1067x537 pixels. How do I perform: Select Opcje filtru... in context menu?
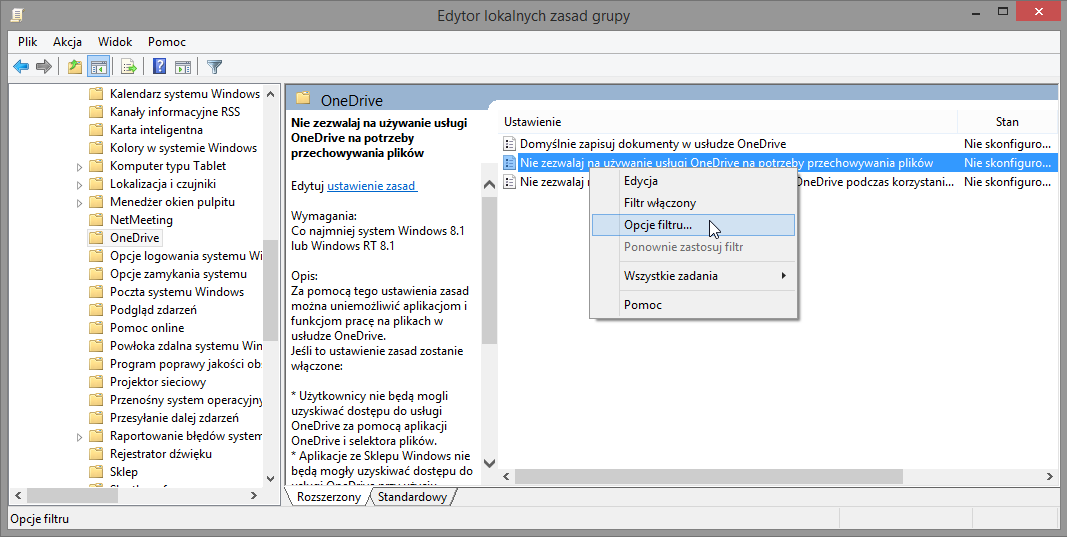pyautogui.click(x=693, y=225)
